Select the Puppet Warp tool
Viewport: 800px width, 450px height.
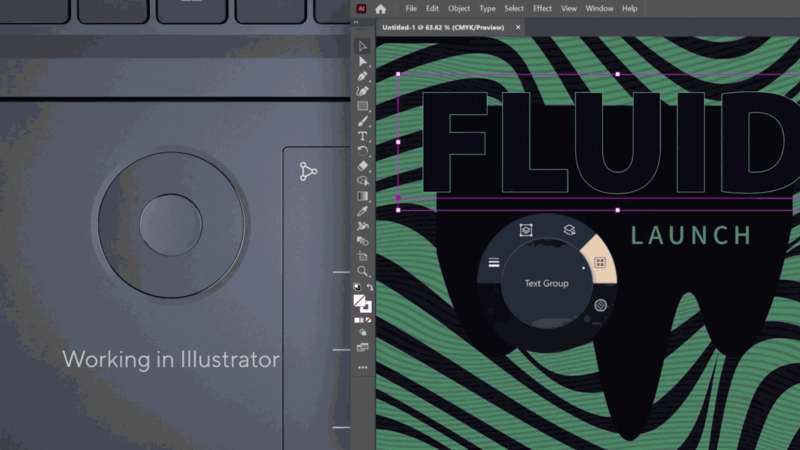[362, 226]
